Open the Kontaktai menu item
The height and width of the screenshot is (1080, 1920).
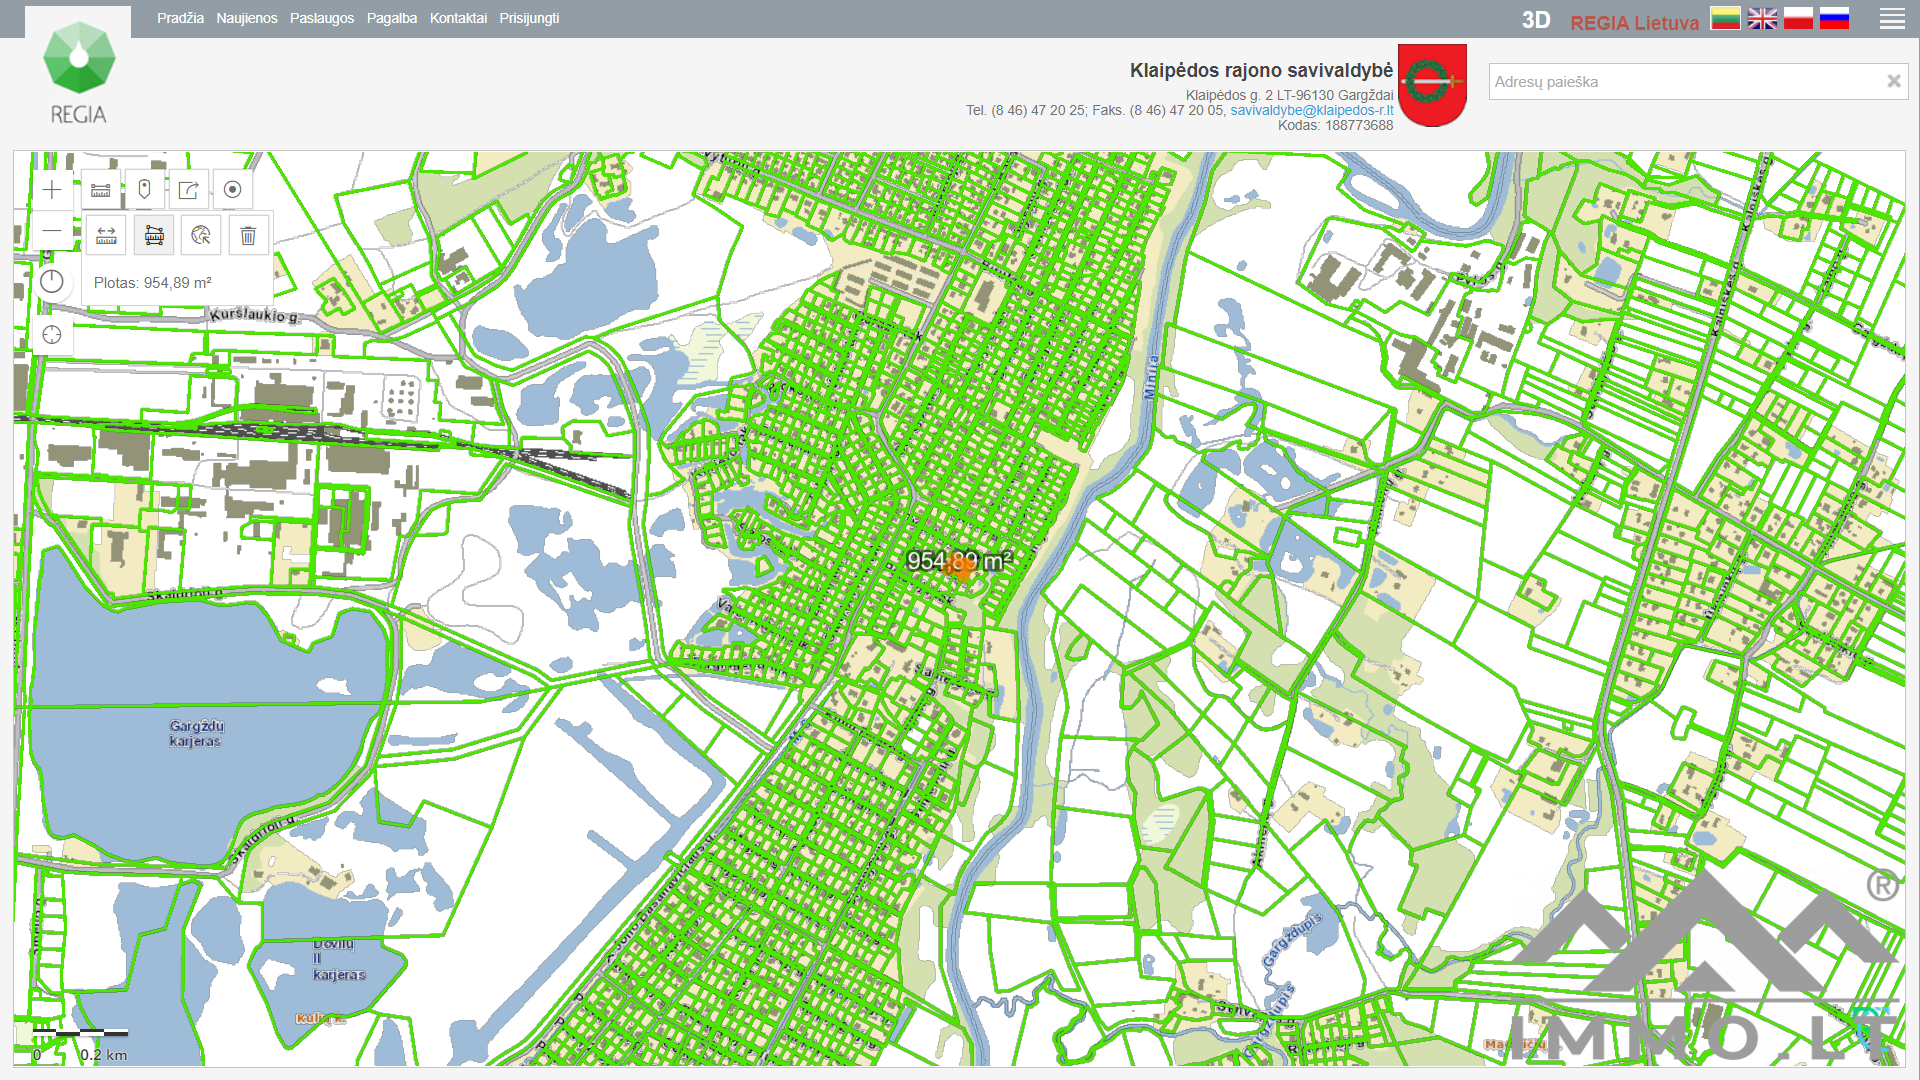point(458,18)
